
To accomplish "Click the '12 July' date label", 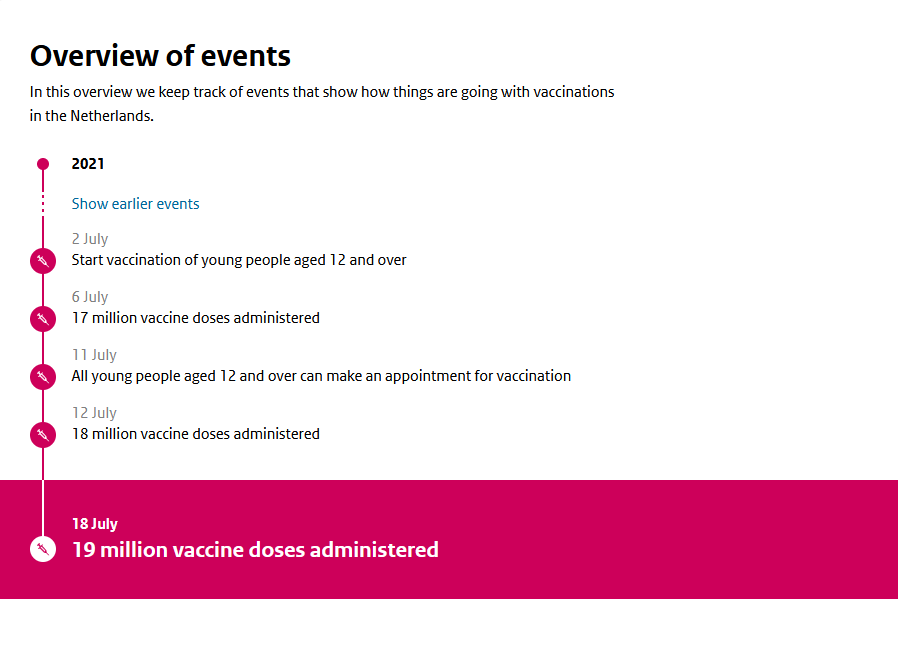I will click(x=94, y=413).
